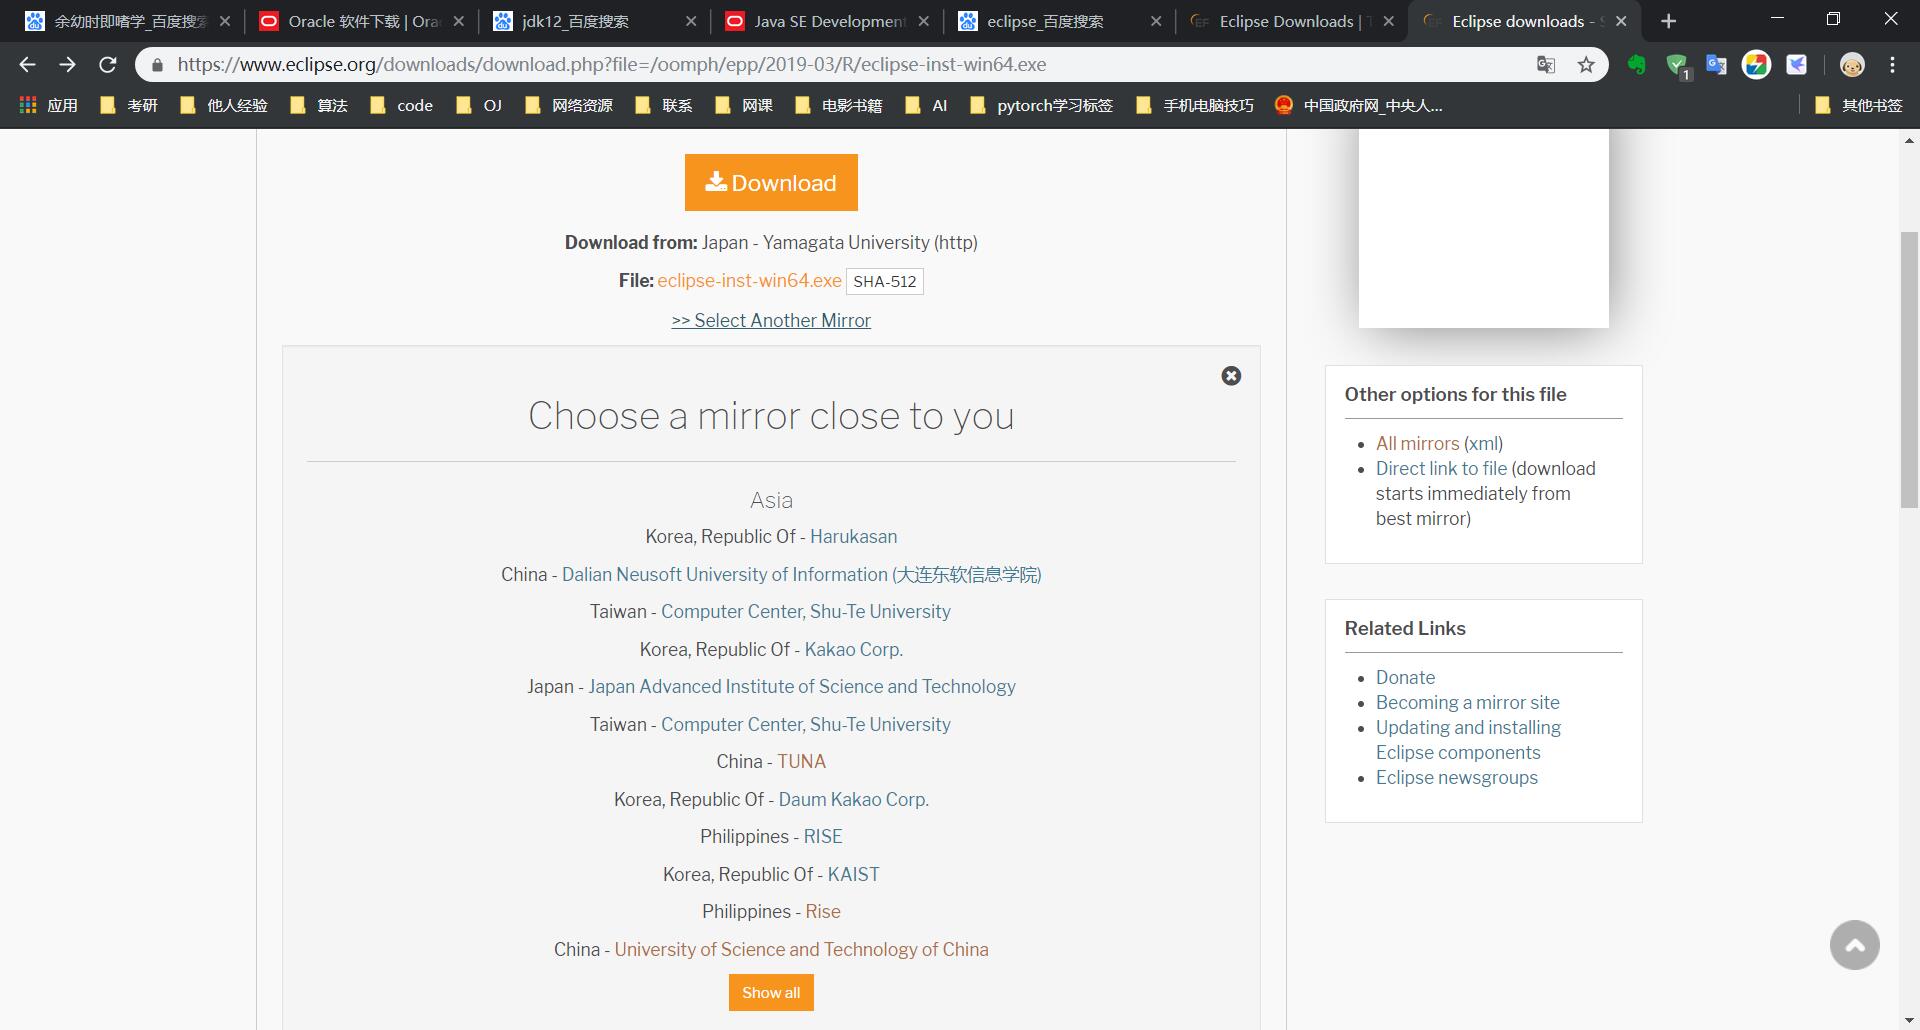Open the Evernote extension icon
The width and height of the screenshot is (1920, 1030).
1636,65
